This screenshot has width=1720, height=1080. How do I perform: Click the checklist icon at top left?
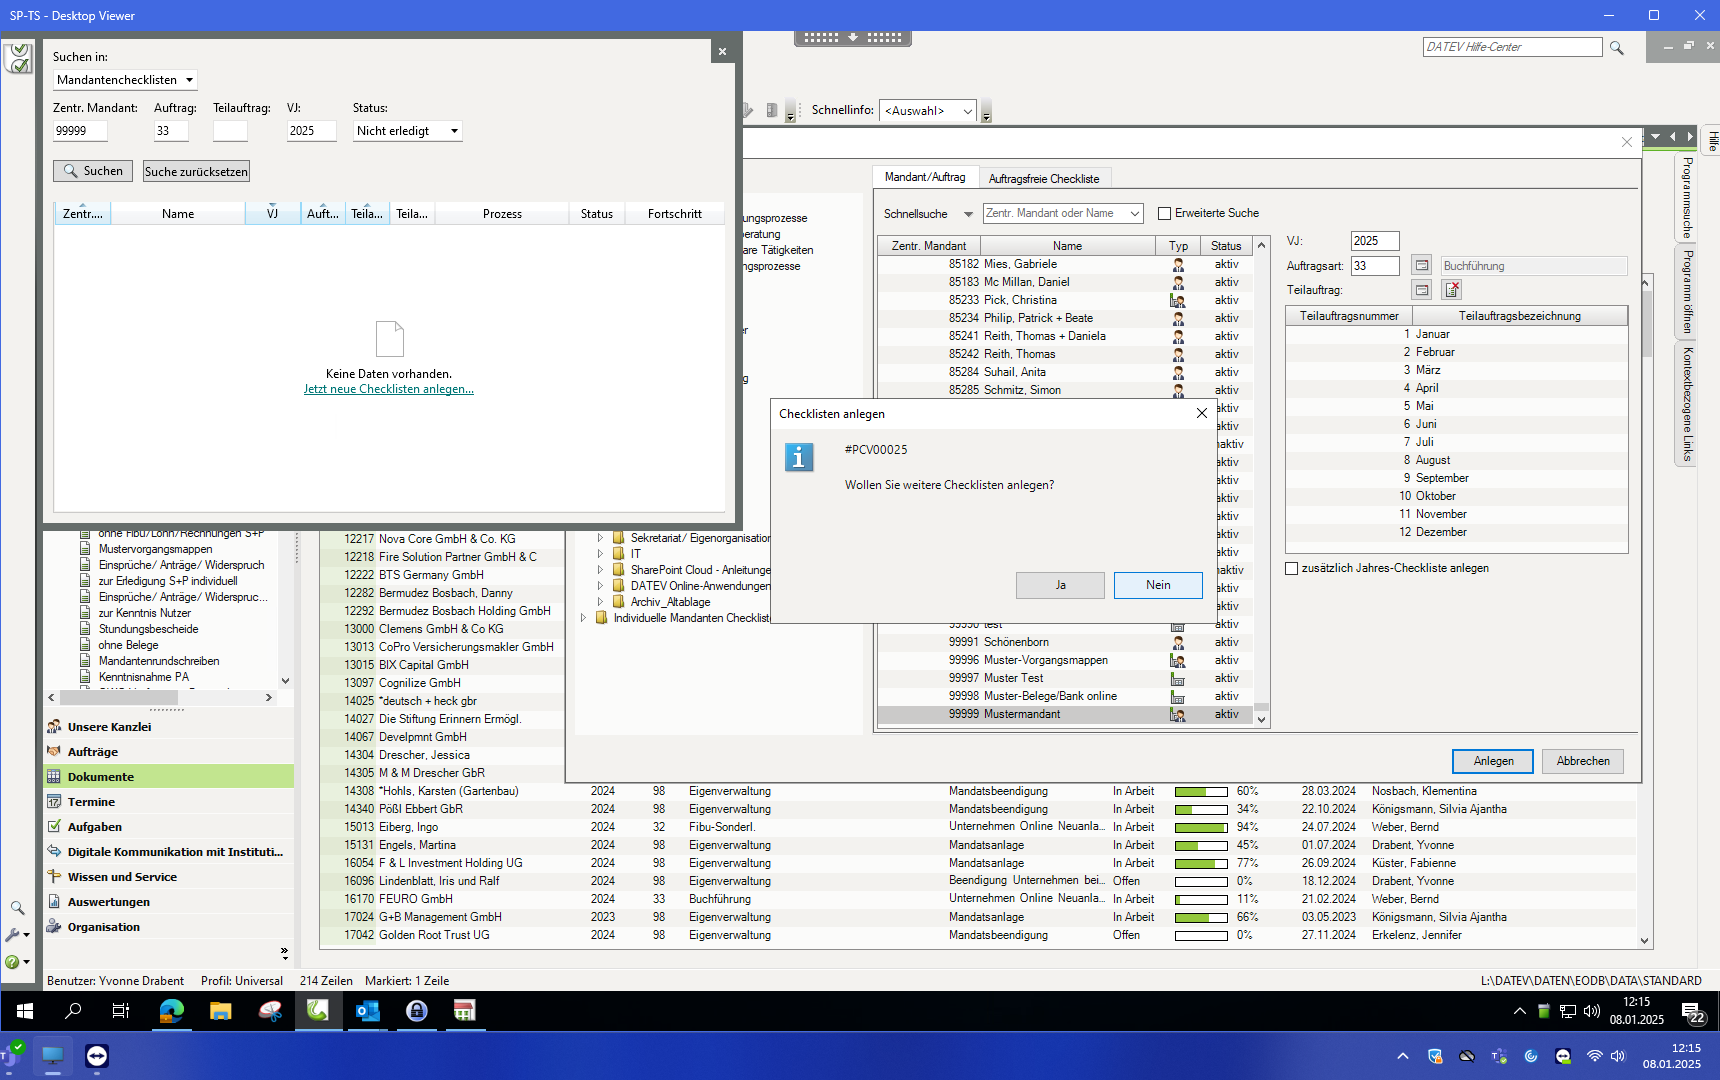pos(18,59)
